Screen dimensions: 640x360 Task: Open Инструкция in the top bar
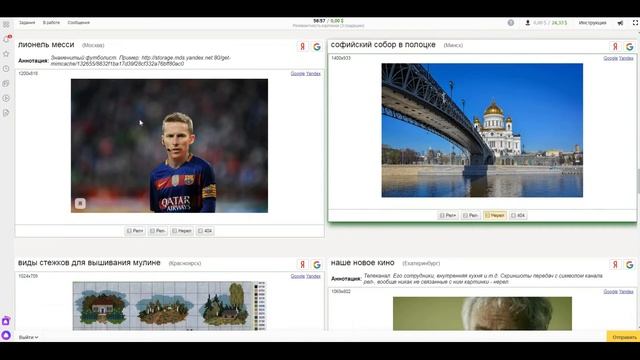[592, 23]
